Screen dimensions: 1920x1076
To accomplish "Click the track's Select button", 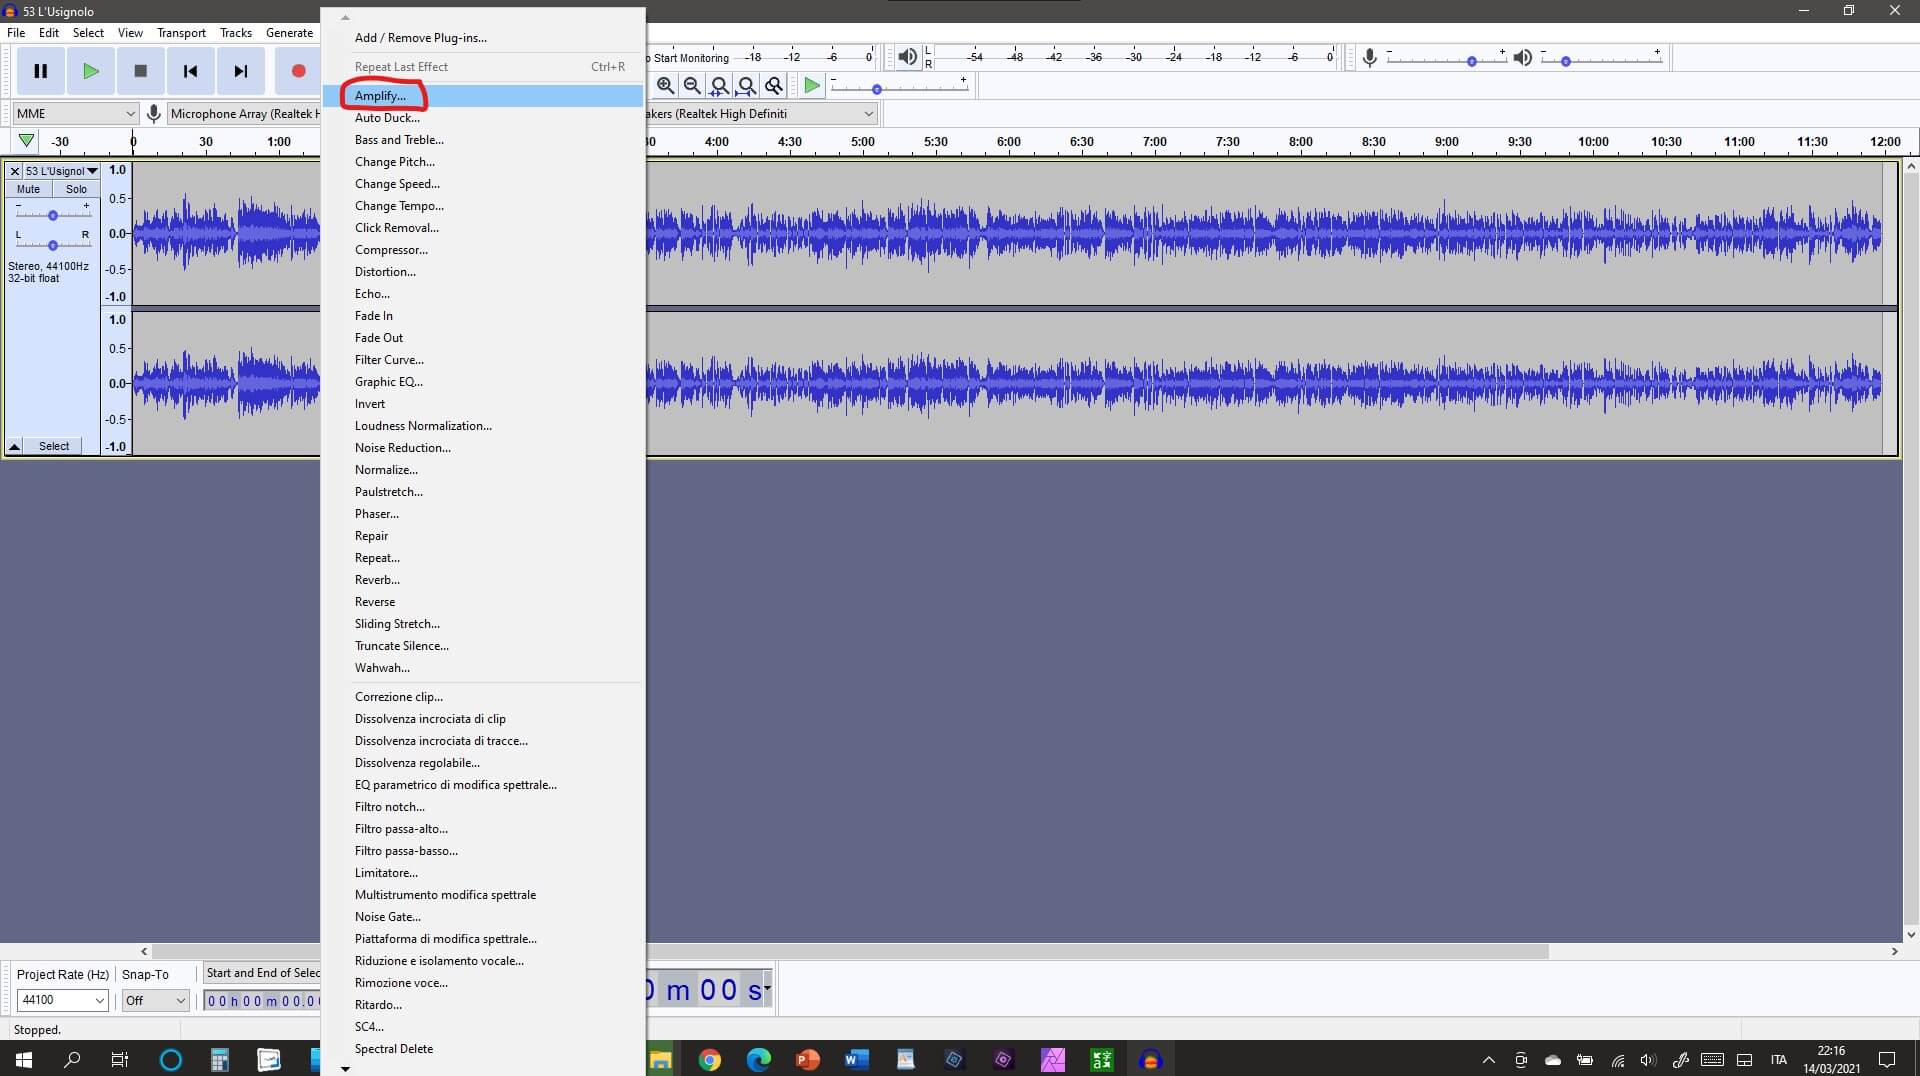I will pyautogui.click(x=54, y=446).
